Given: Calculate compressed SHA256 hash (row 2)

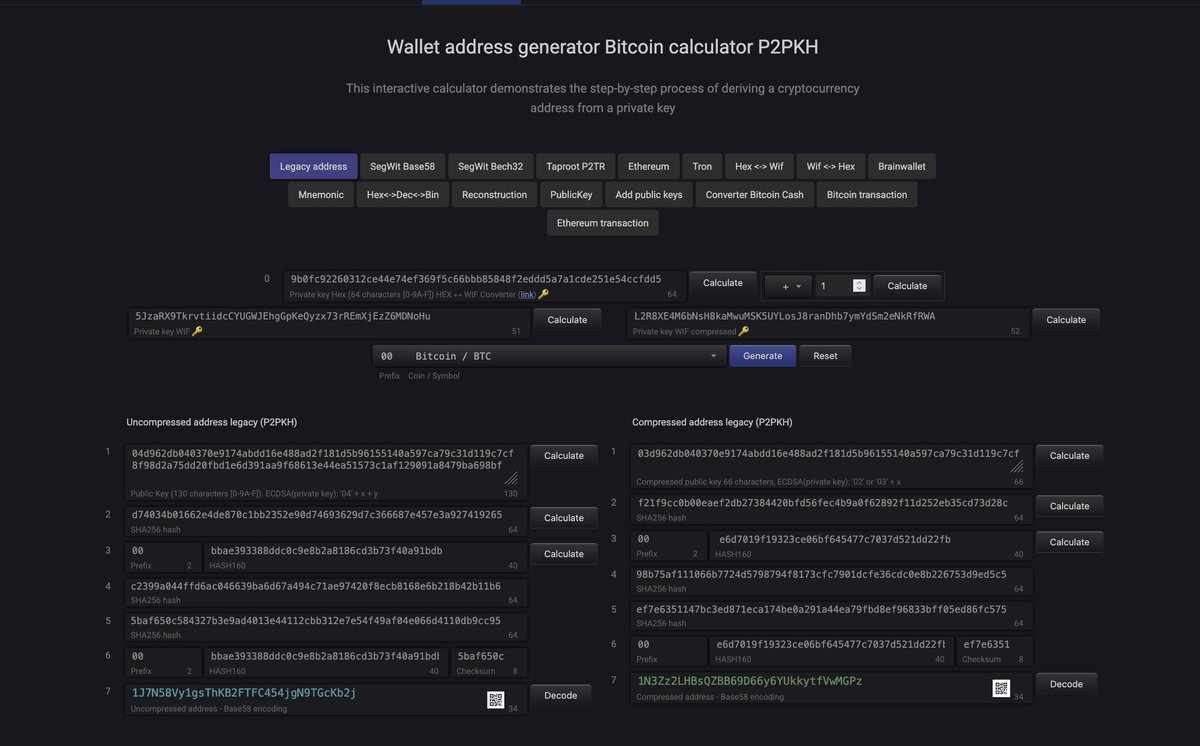Looking at the screenshot, I should [1069, 506].
